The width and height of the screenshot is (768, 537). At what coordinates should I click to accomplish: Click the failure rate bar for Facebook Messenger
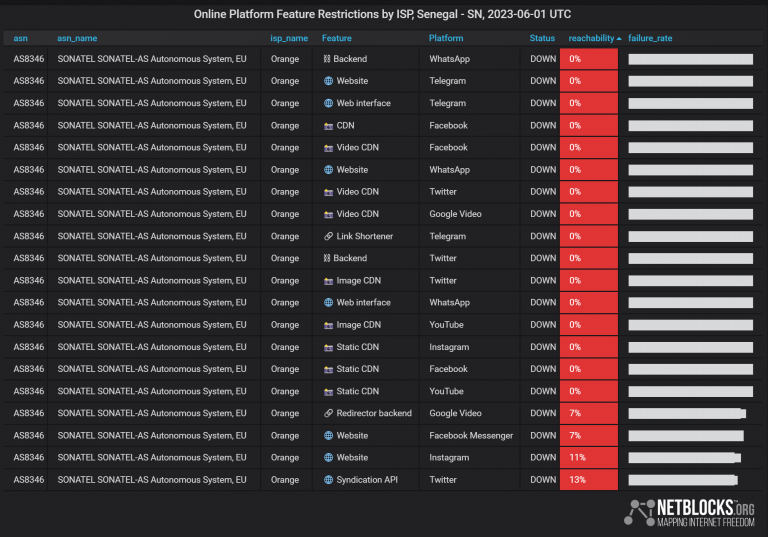[x=686, y=436]
